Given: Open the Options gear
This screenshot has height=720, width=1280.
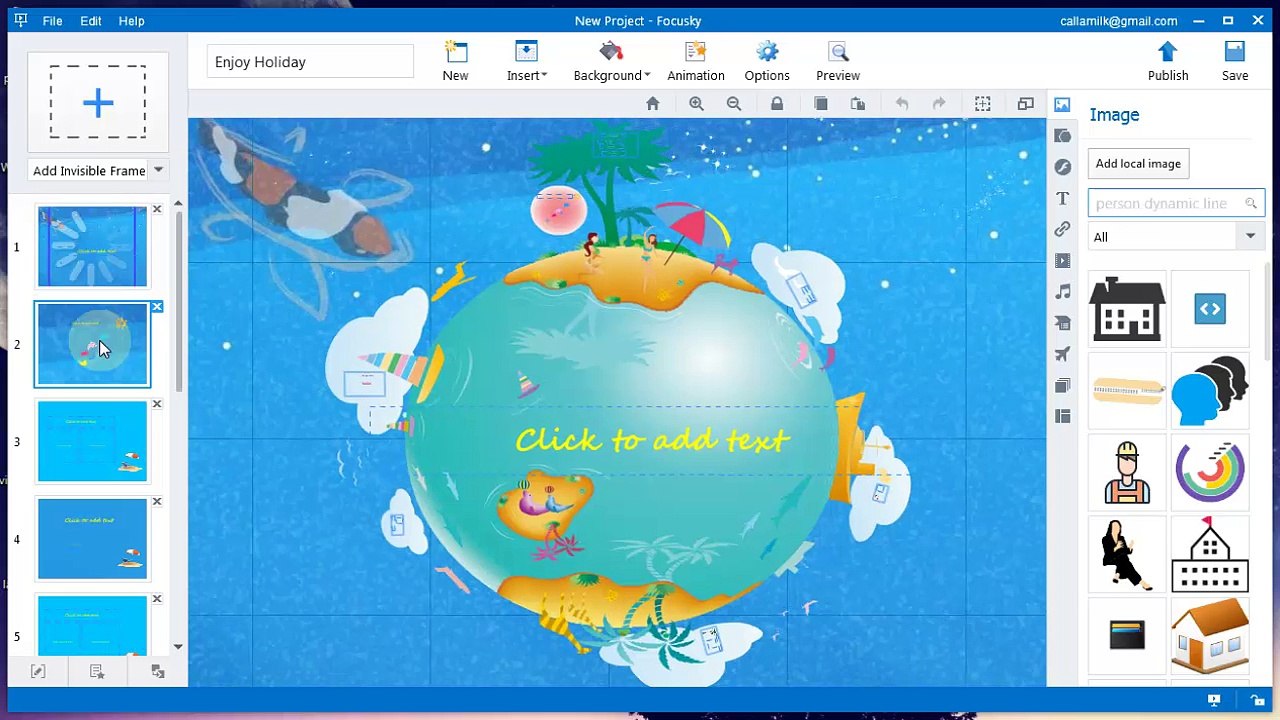Looking at the screenshot, I should 767,62.
